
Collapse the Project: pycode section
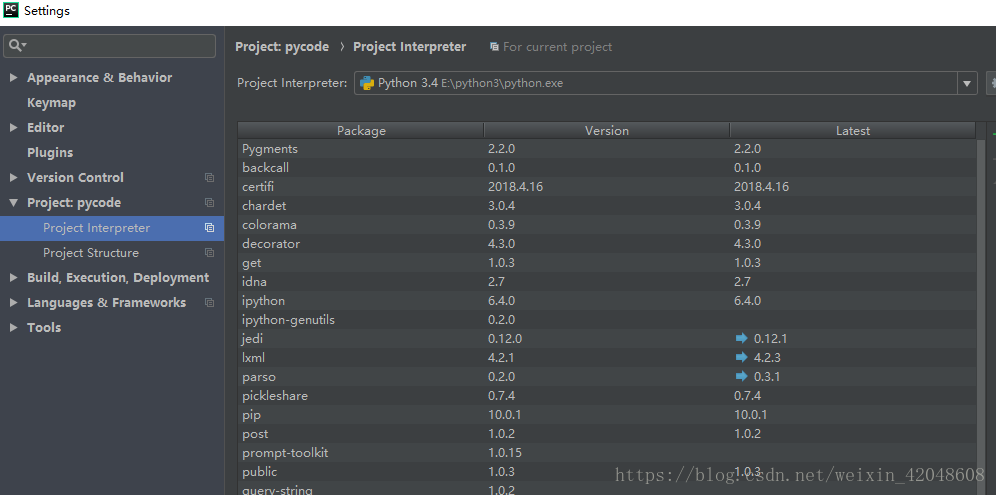[x=13, y=203]
